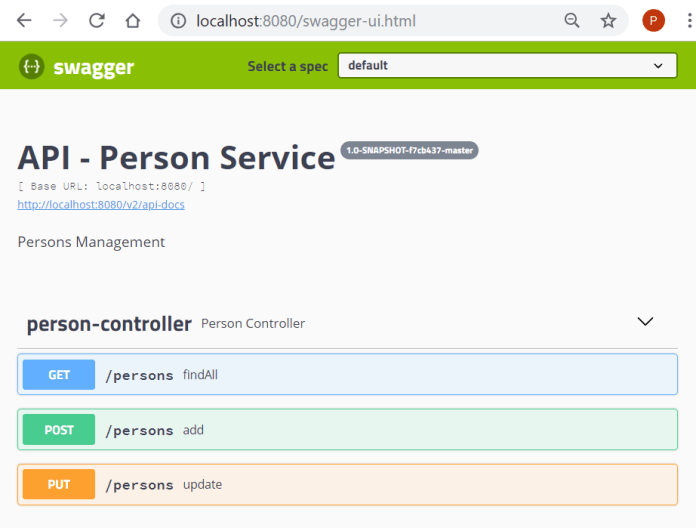
Task: Click the zoom magnifier icon in address bar
Action: pyautogui.click(x=572, y=20)
